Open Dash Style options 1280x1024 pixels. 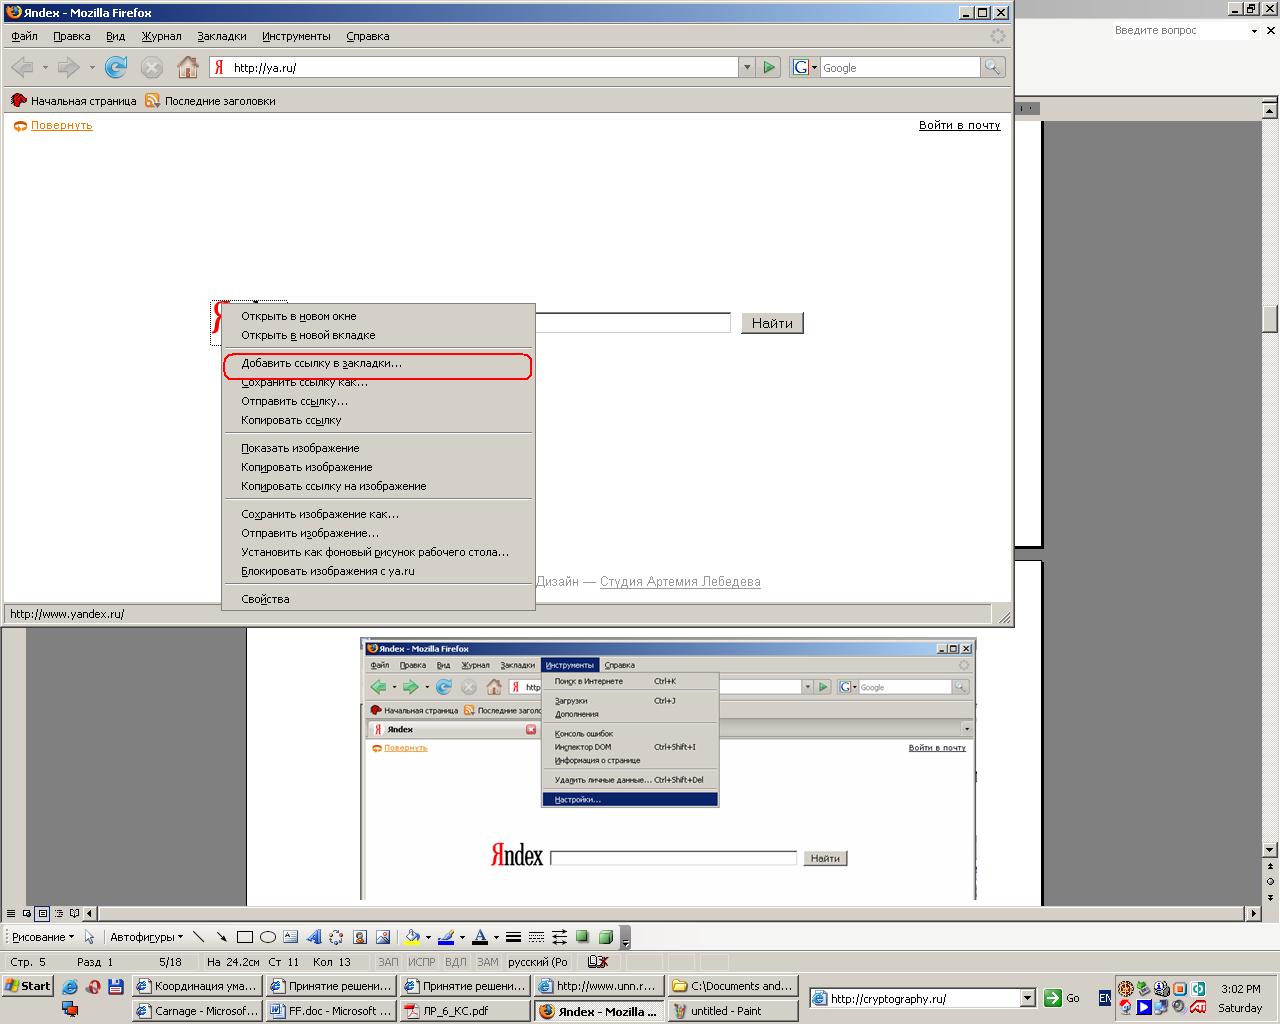pyautogui.click(x=536, y=937)
